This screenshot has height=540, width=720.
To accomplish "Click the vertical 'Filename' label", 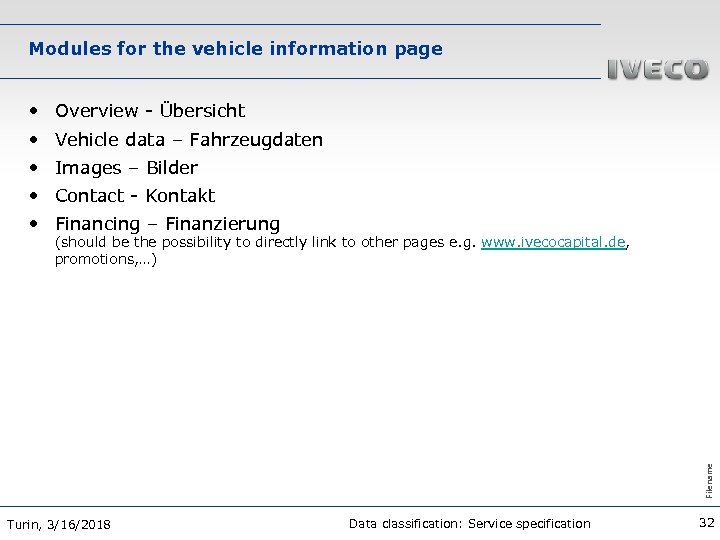I will pyautogui.click(x=709, y=481).
